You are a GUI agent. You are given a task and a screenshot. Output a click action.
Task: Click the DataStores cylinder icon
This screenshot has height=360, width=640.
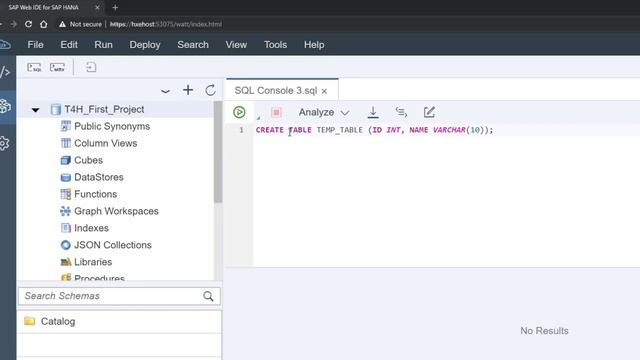[x=65, y=177]
